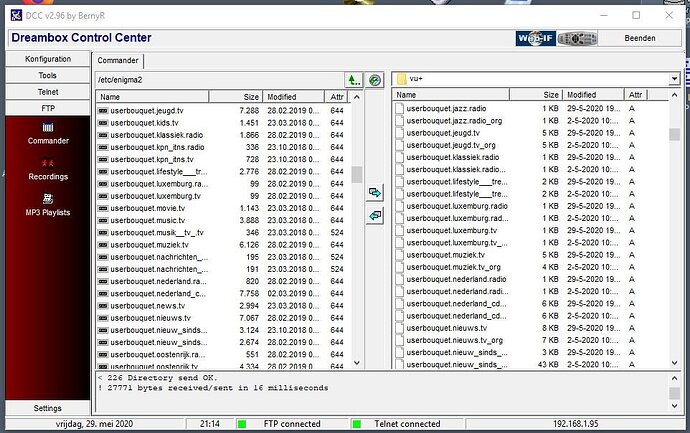Image resolution: width=690 pixels, height=433 pixels.
Task: Open the vu+ local folder dropdown
Action: coord(674,79)
